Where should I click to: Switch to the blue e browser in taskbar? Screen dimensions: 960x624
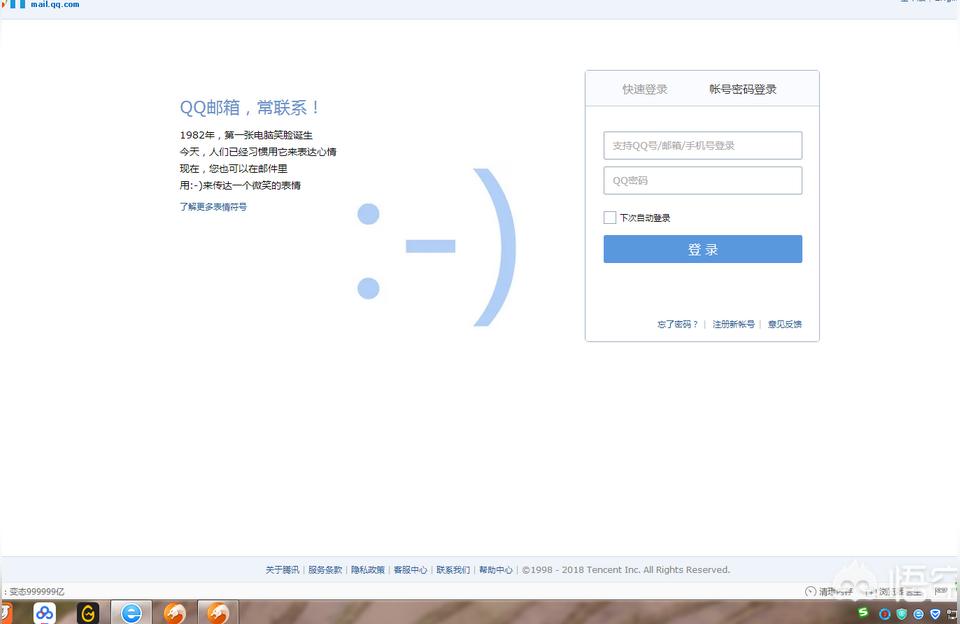point(131,612)
